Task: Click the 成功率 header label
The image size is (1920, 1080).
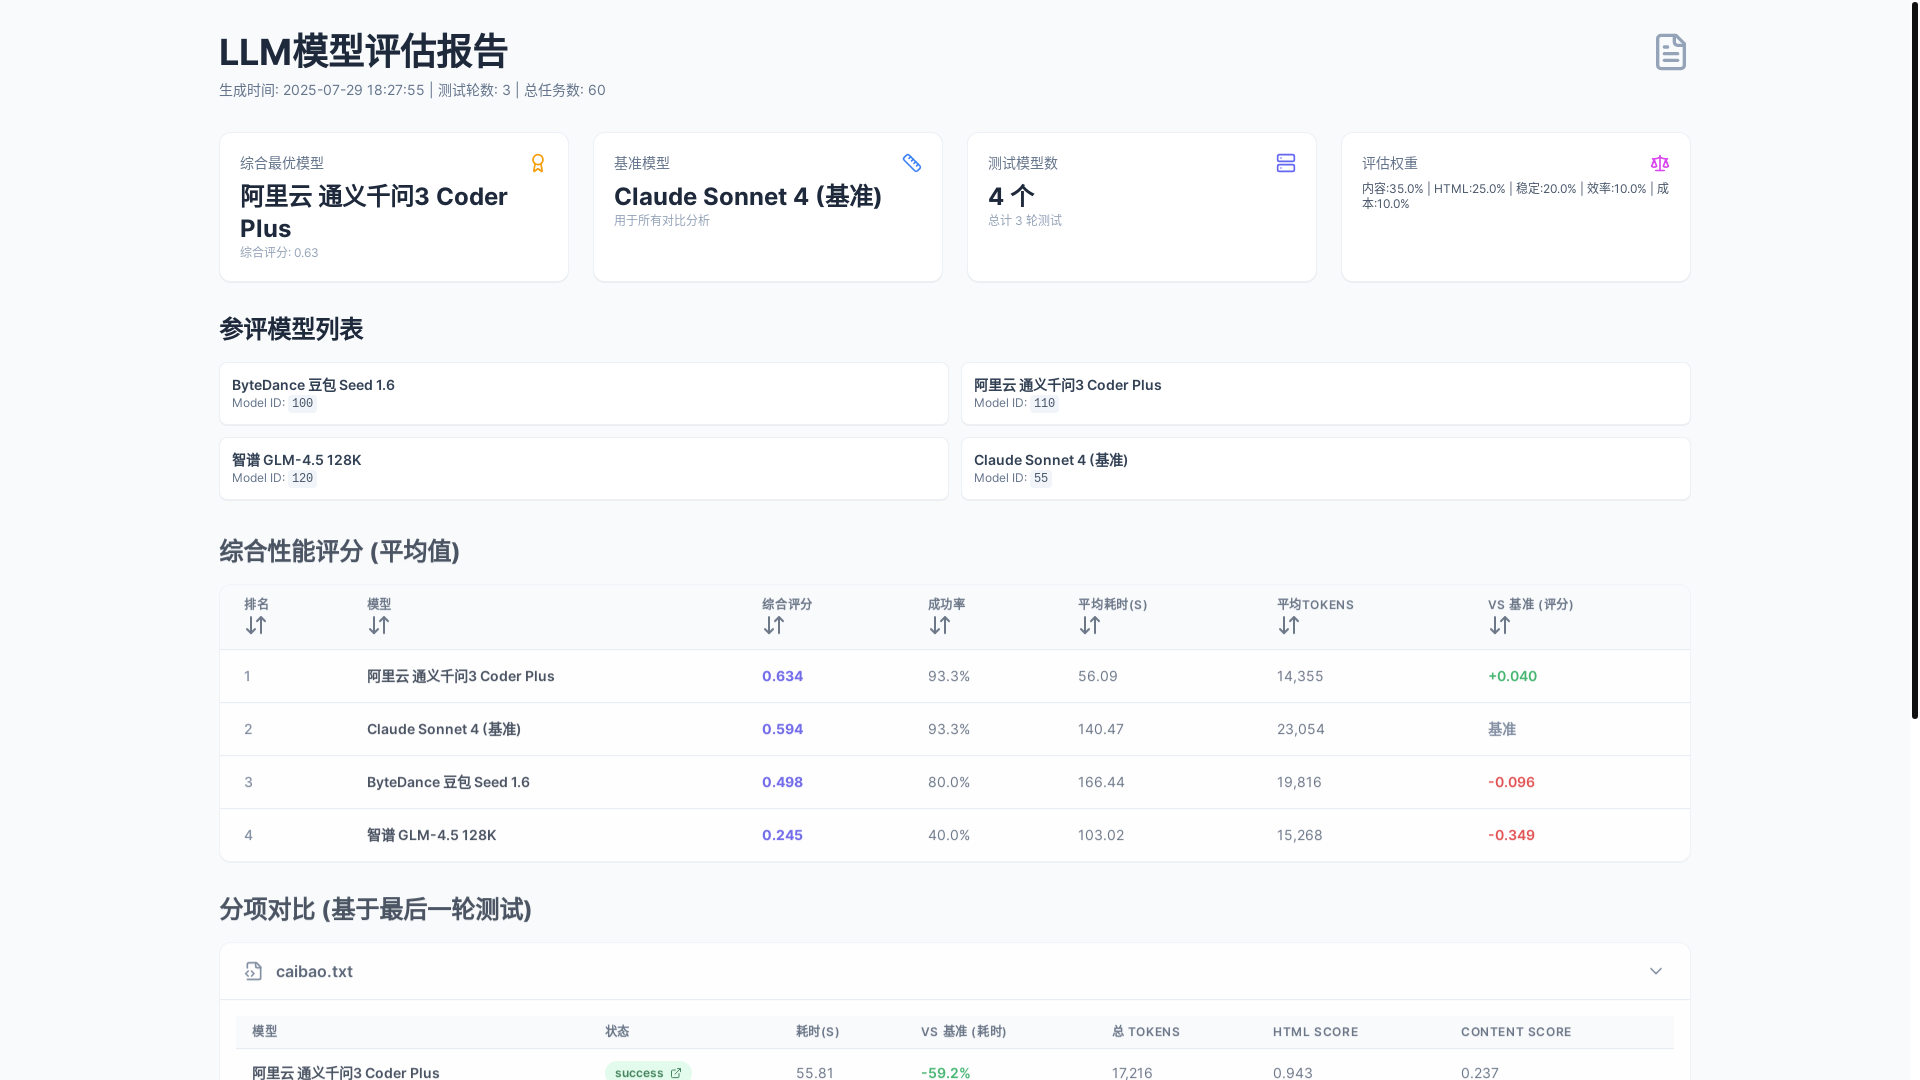Action: (946, 604)
